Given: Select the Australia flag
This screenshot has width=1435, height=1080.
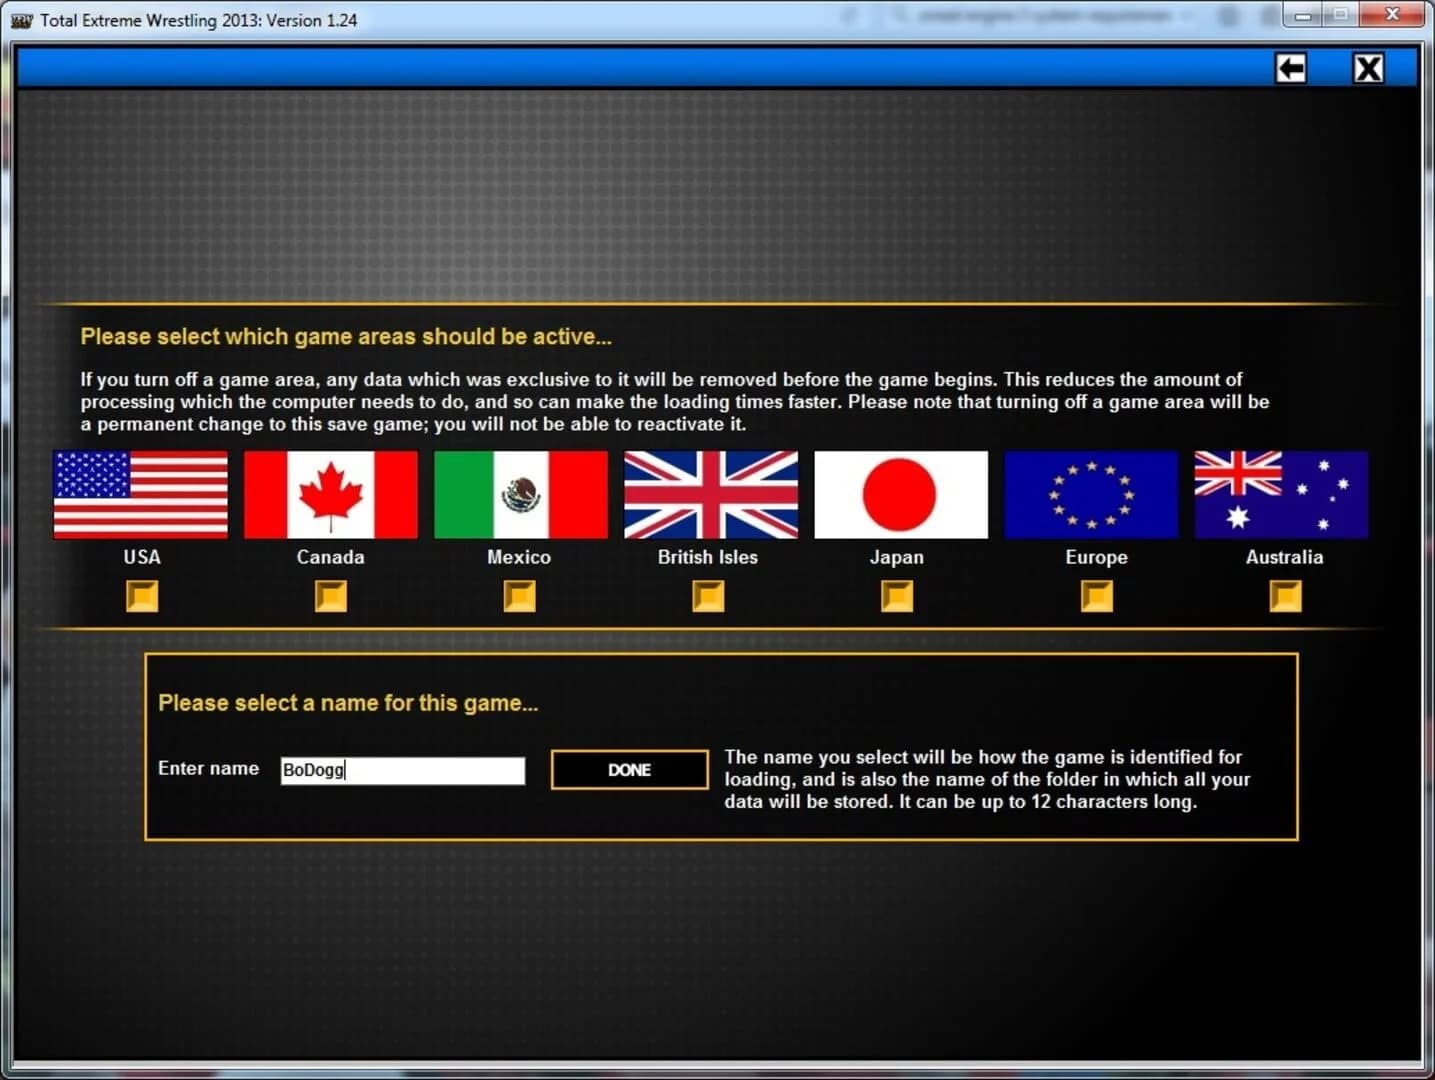Looking at the screenshot, I should point(1280,494).
